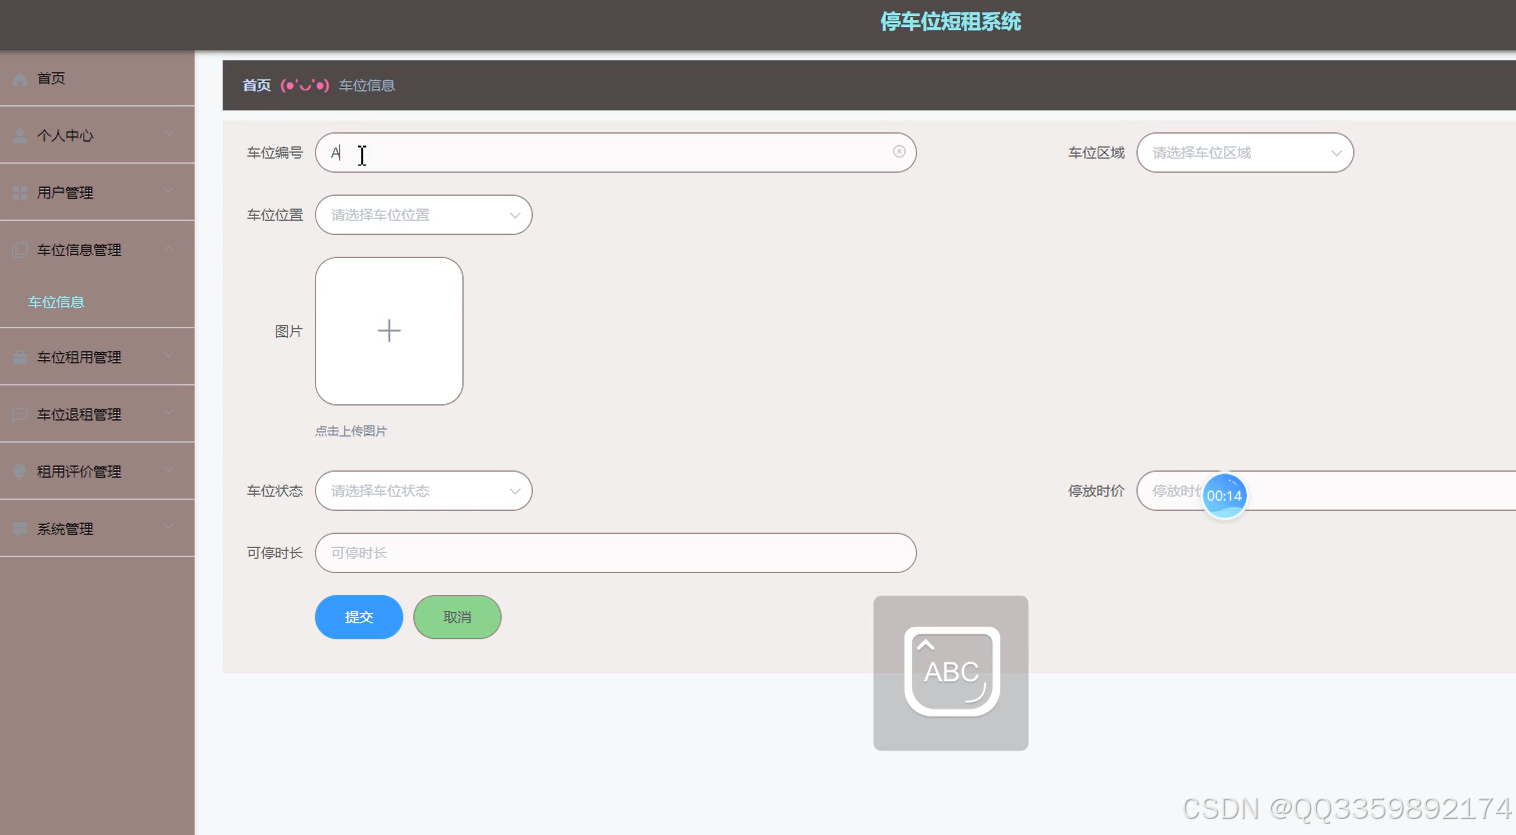Select the 用户管理 menu item
Screen dimensions: 1516x835
coord(97,192)
